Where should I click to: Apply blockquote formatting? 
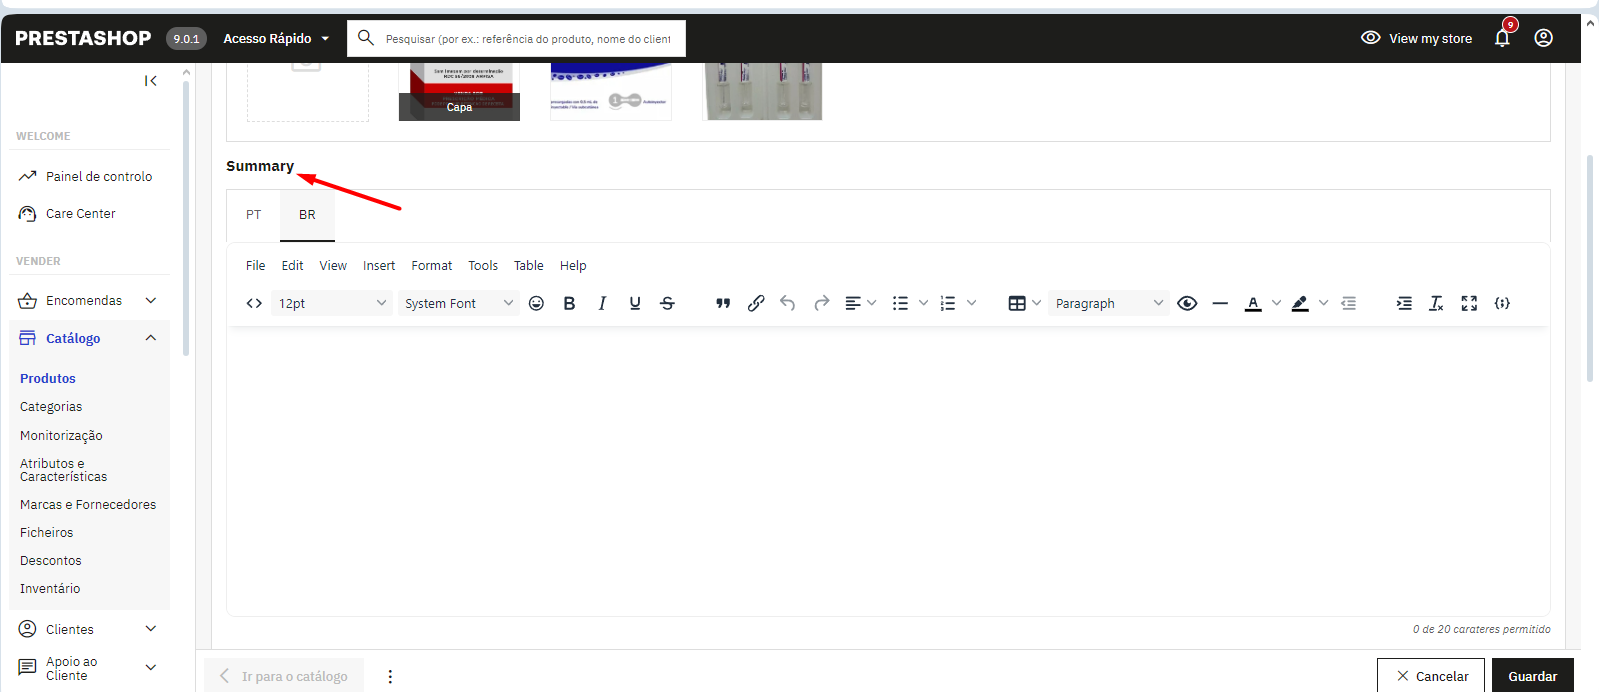723,303
